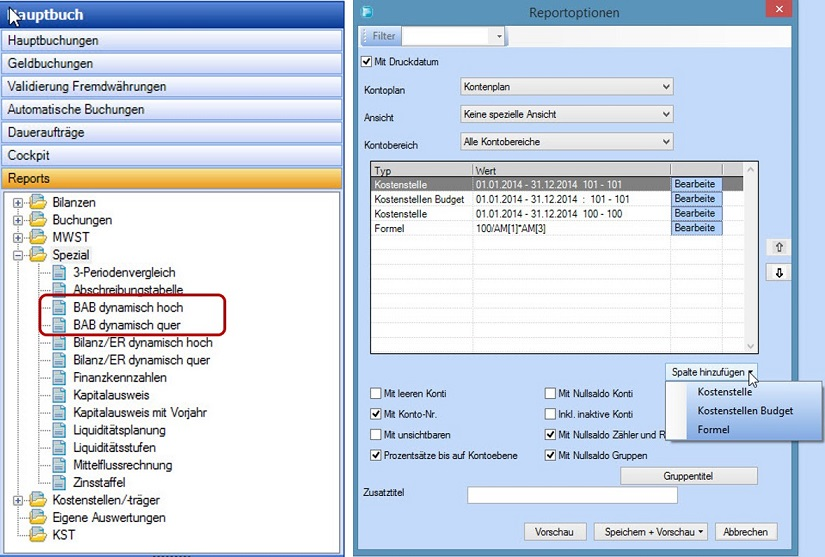Click the Eigene Auswertungen folder icon
This screenshot has width=825, height=557.
click(x=39, y=518)
